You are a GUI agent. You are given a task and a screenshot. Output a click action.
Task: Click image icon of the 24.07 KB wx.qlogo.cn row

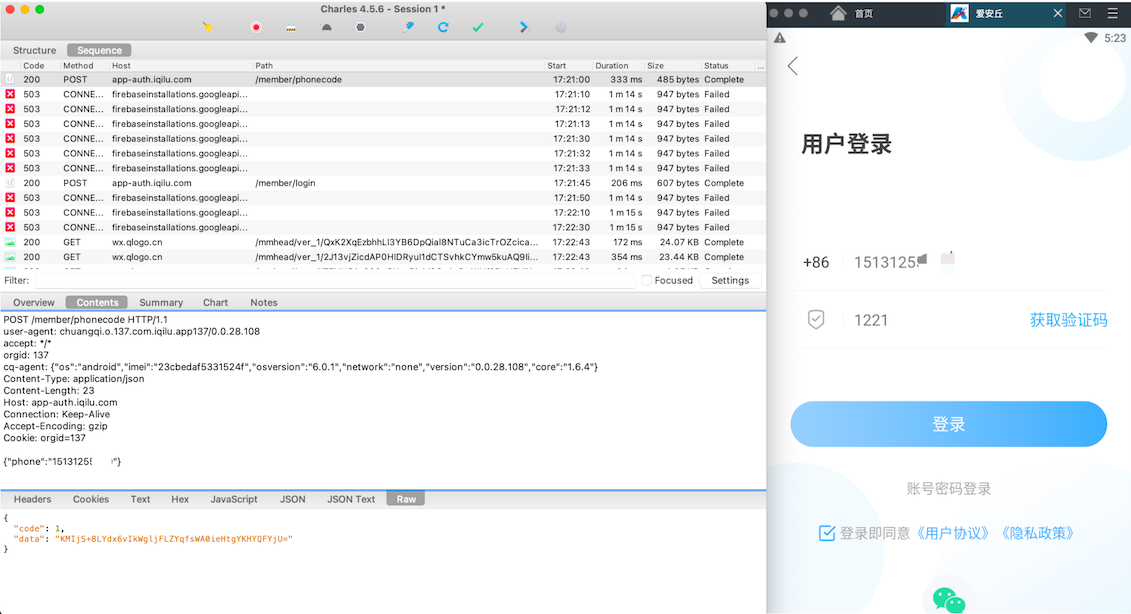tap(10, 242)
